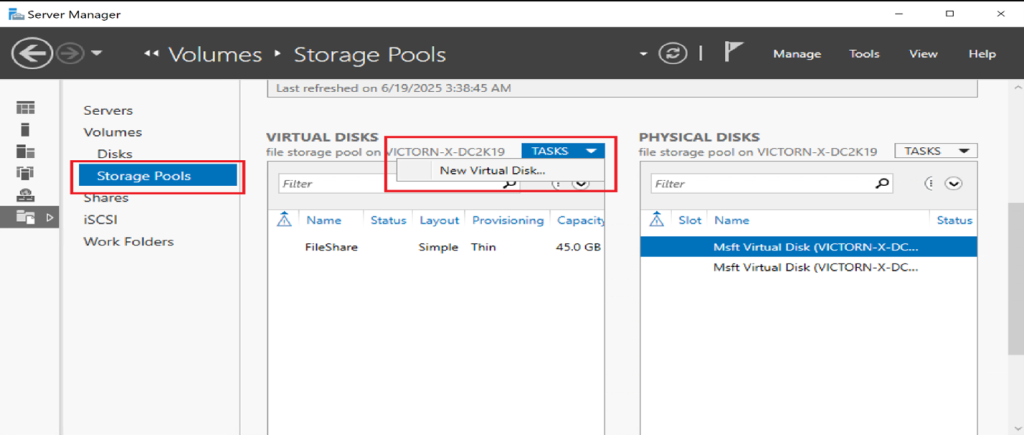Open the Virtual Disks TASKS dropdown
1024x435 pixels.
click(563, 151)
